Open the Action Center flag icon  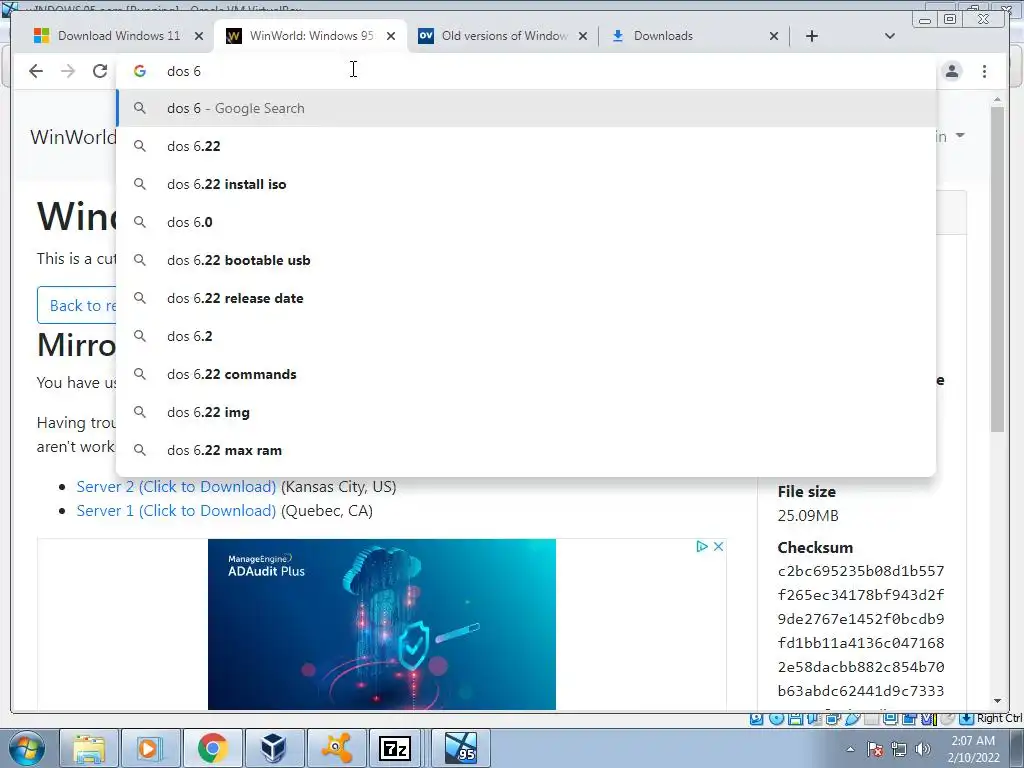pyautogui.click(x=875, y=749)
